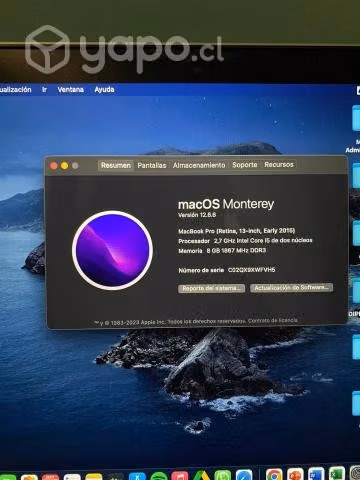Click the Reporte del sistema button
Viewport: 360px width, 480px height.
pyautogui.click(x=212, y=288)
